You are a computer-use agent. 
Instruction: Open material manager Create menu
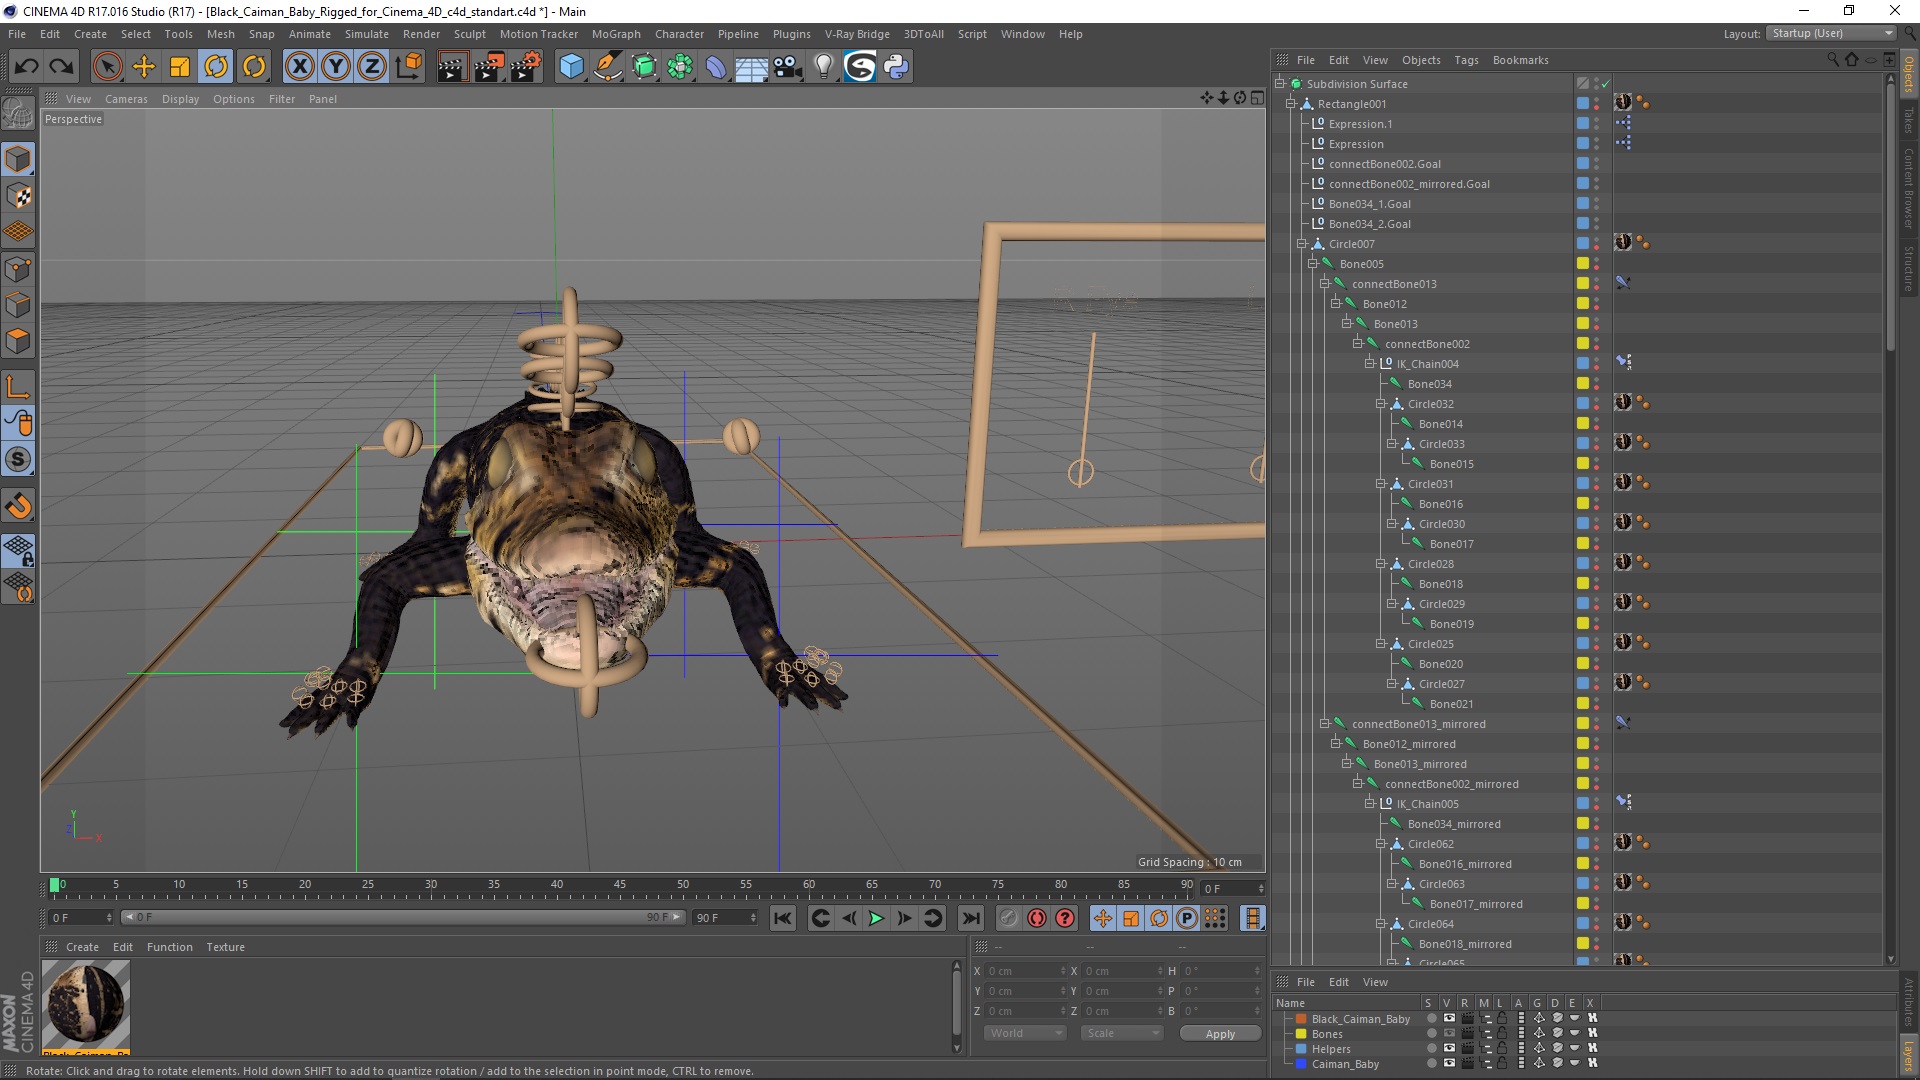[x=82, y=947]
